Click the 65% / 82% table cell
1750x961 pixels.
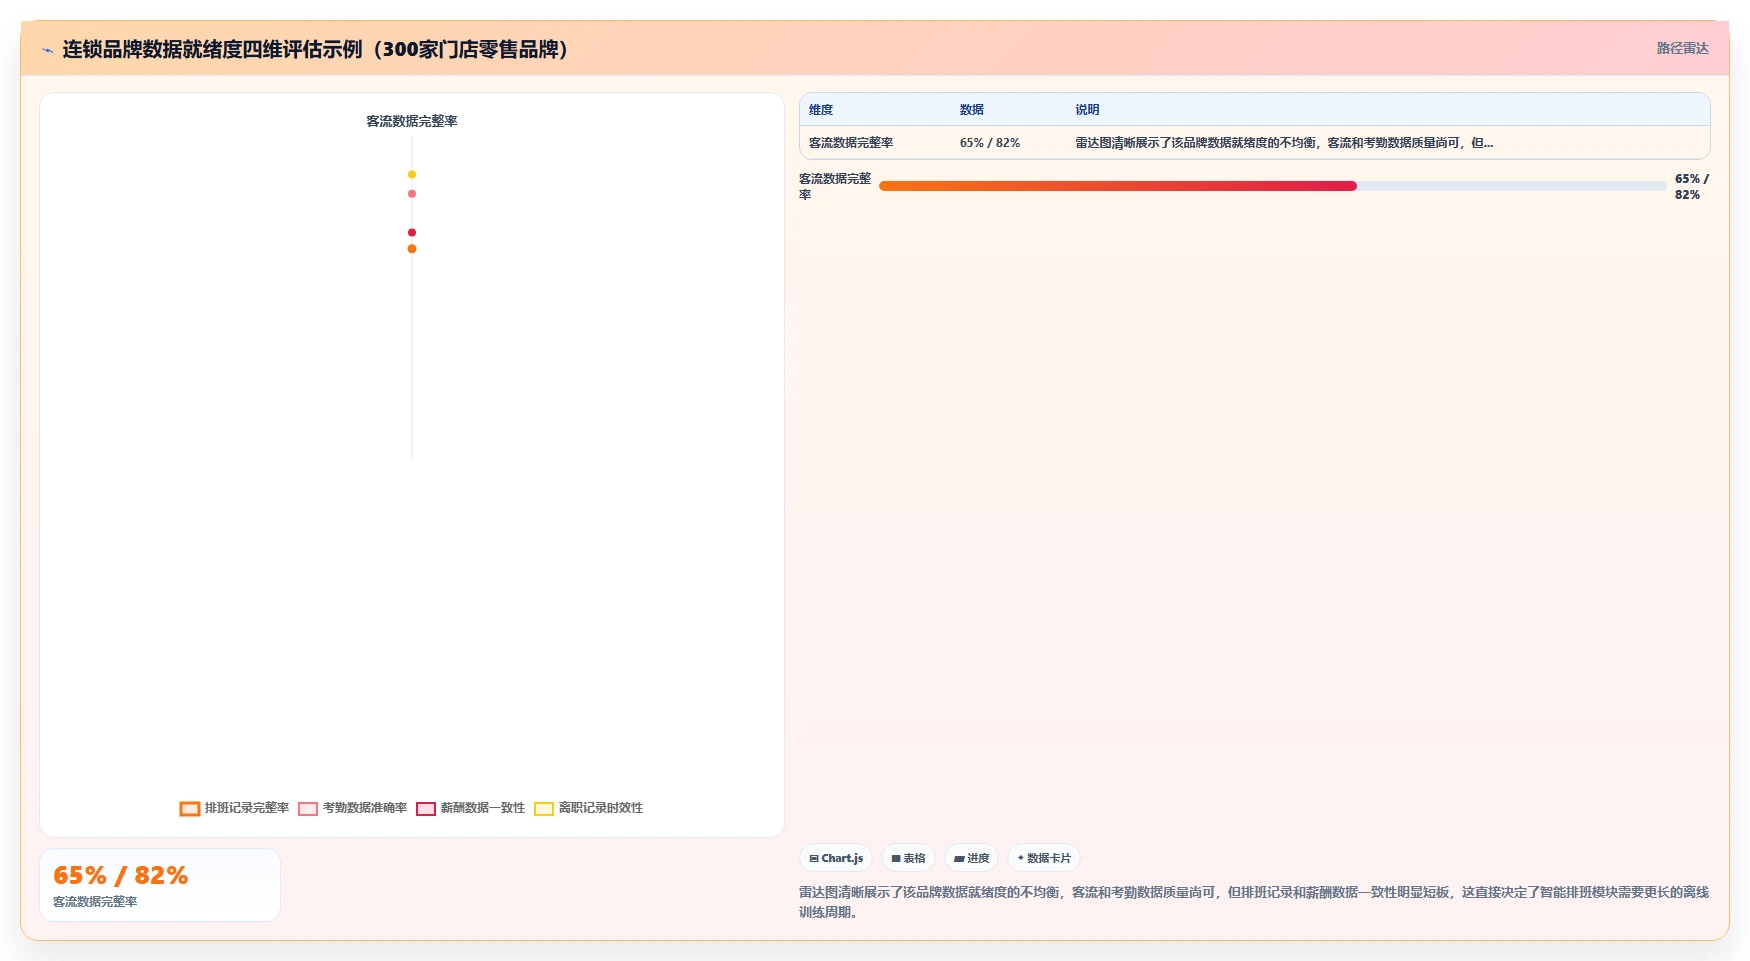coord(990,143)
